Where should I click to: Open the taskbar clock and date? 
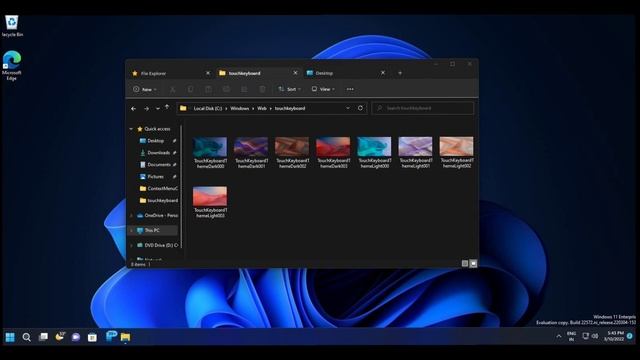tap(615, 336)
